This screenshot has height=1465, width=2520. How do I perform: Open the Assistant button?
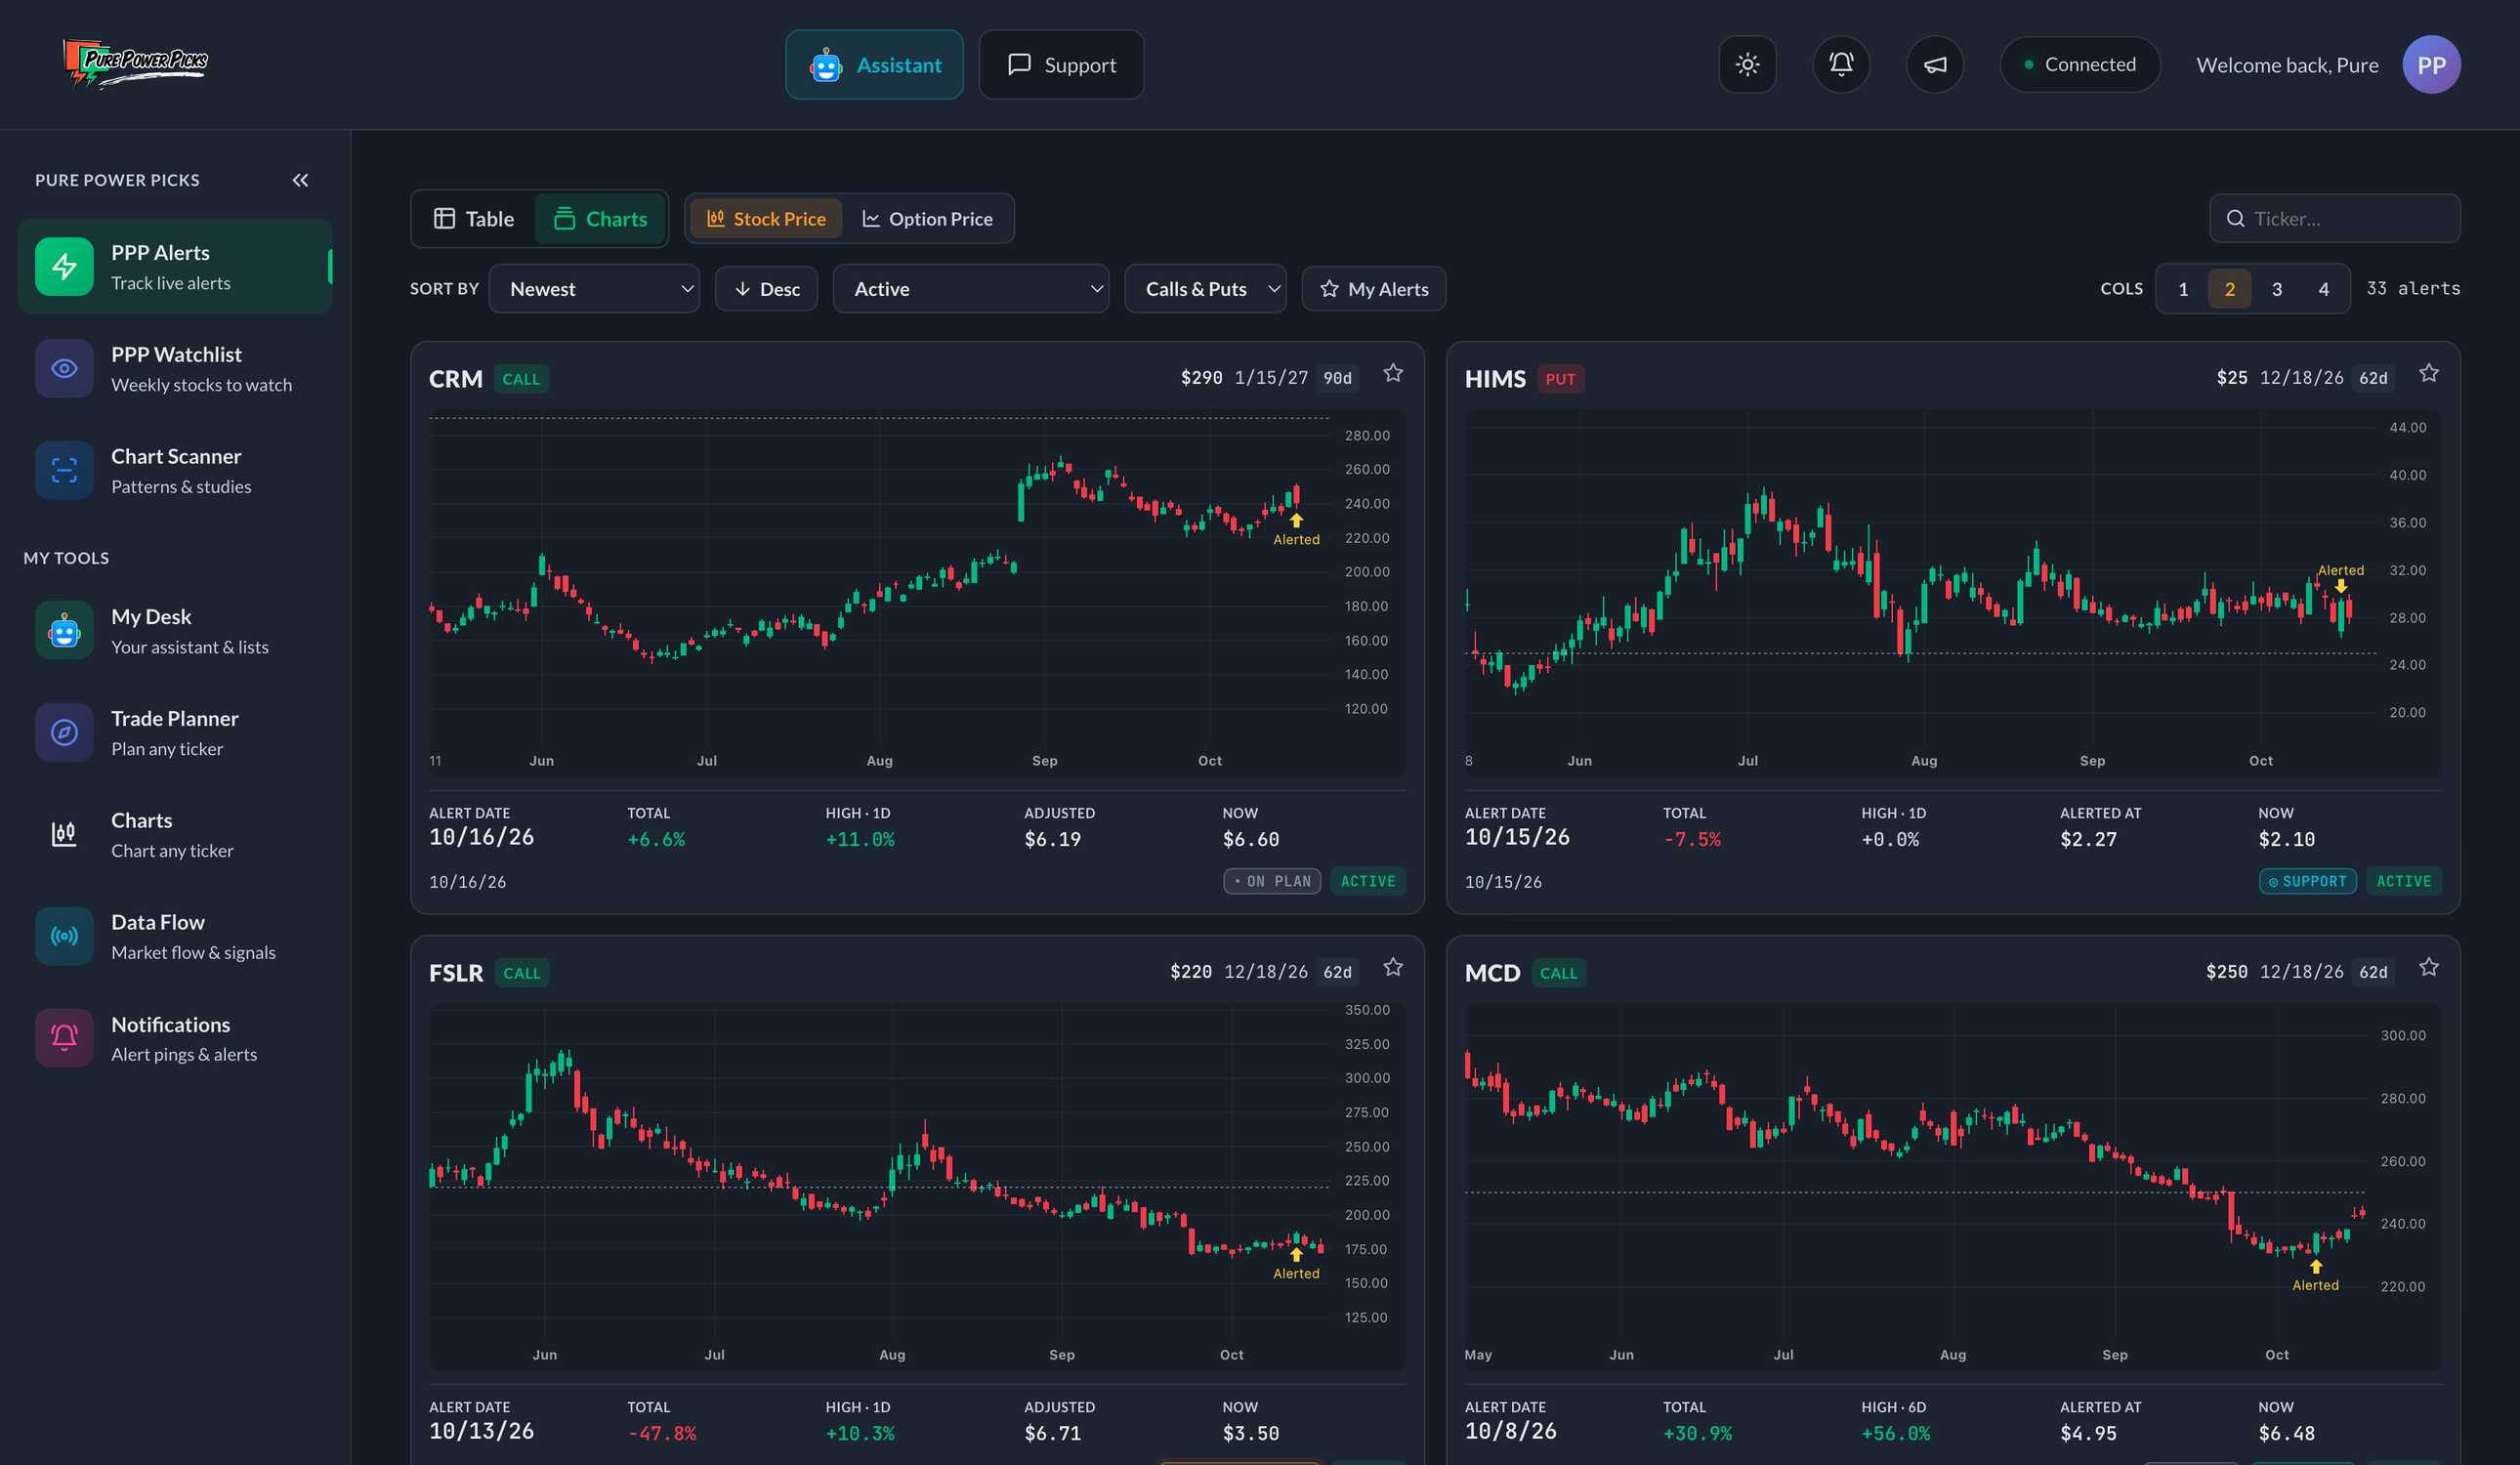pos(874,65)
